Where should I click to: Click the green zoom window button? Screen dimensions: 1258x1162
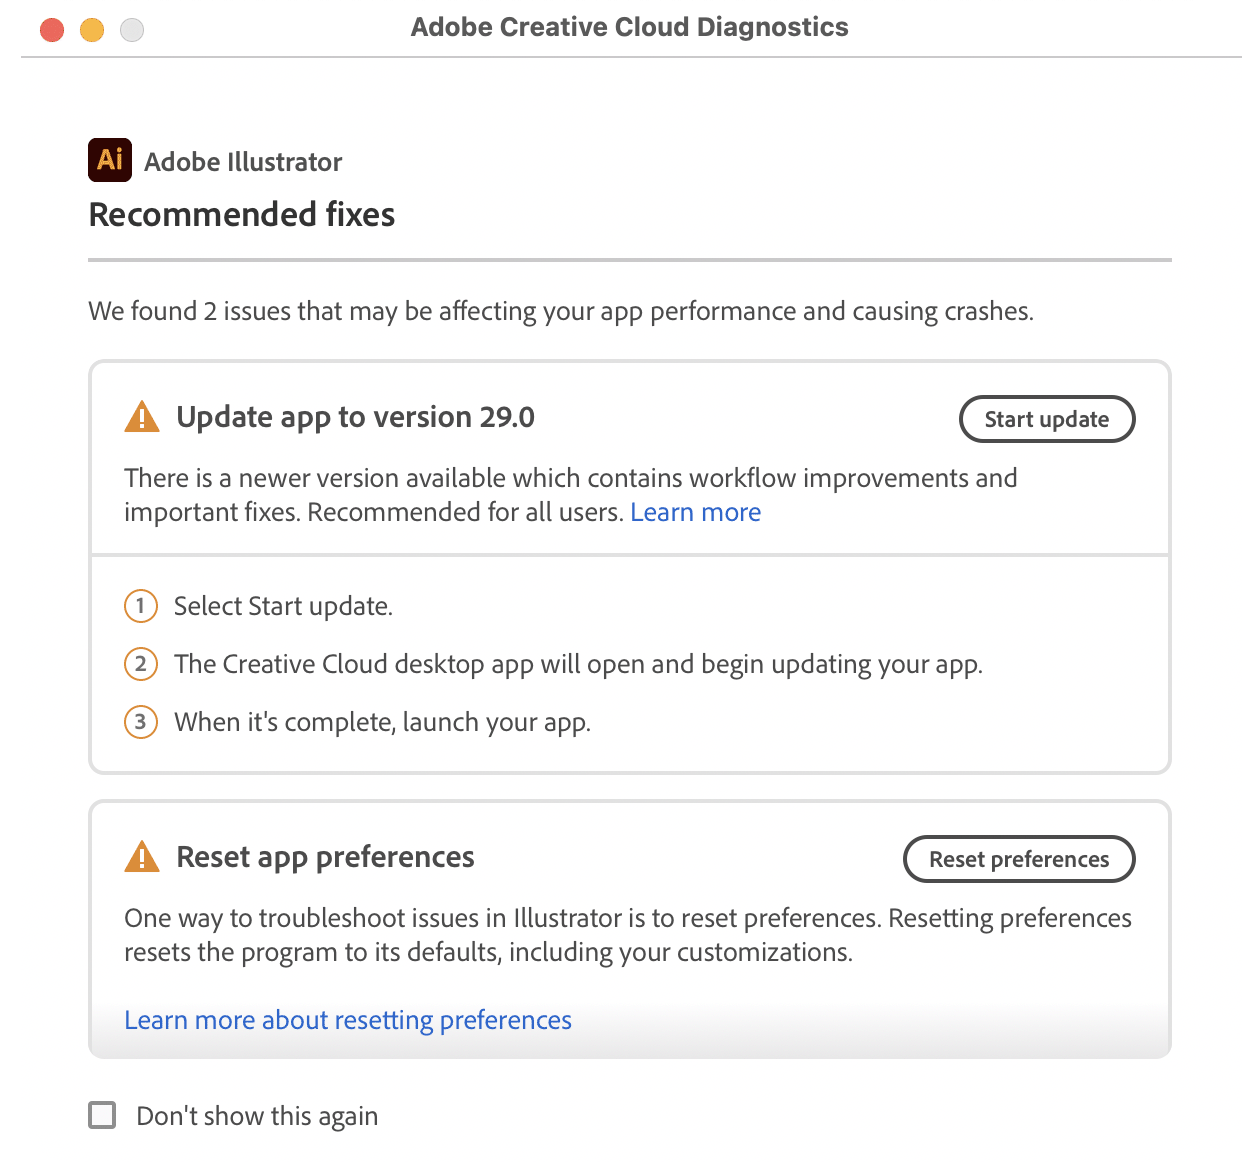click(131, 30)
